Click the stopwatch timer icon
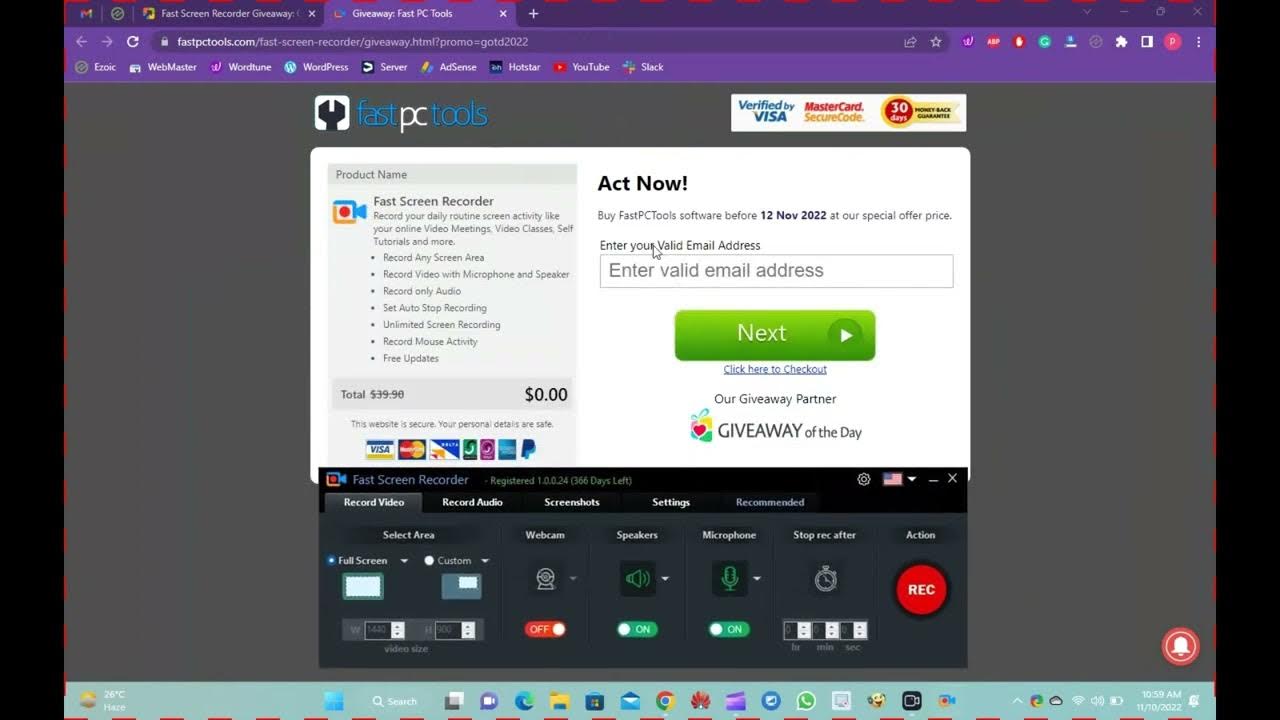 pos(825,579)
